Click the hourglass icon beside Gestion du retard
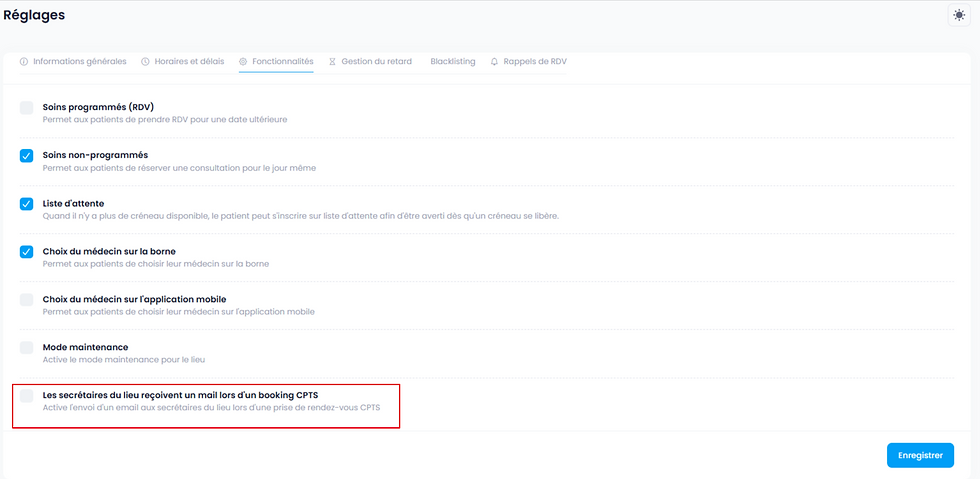Image resolution: width=980 pixels, height=479 pixels. tap(332, 62)
